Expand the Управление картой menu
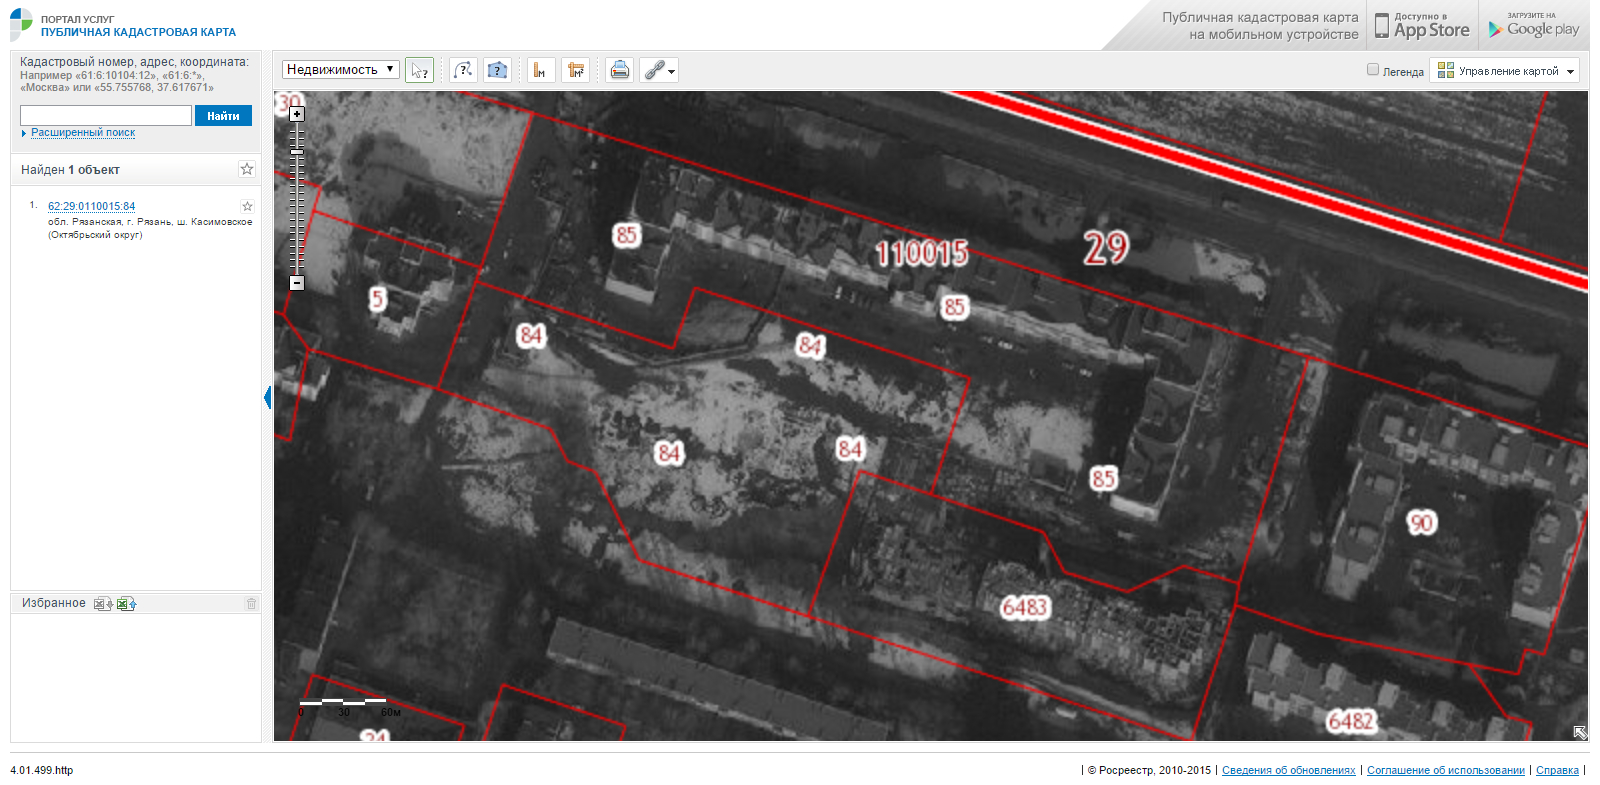 pyautogui.click(x=1507, y=71)
